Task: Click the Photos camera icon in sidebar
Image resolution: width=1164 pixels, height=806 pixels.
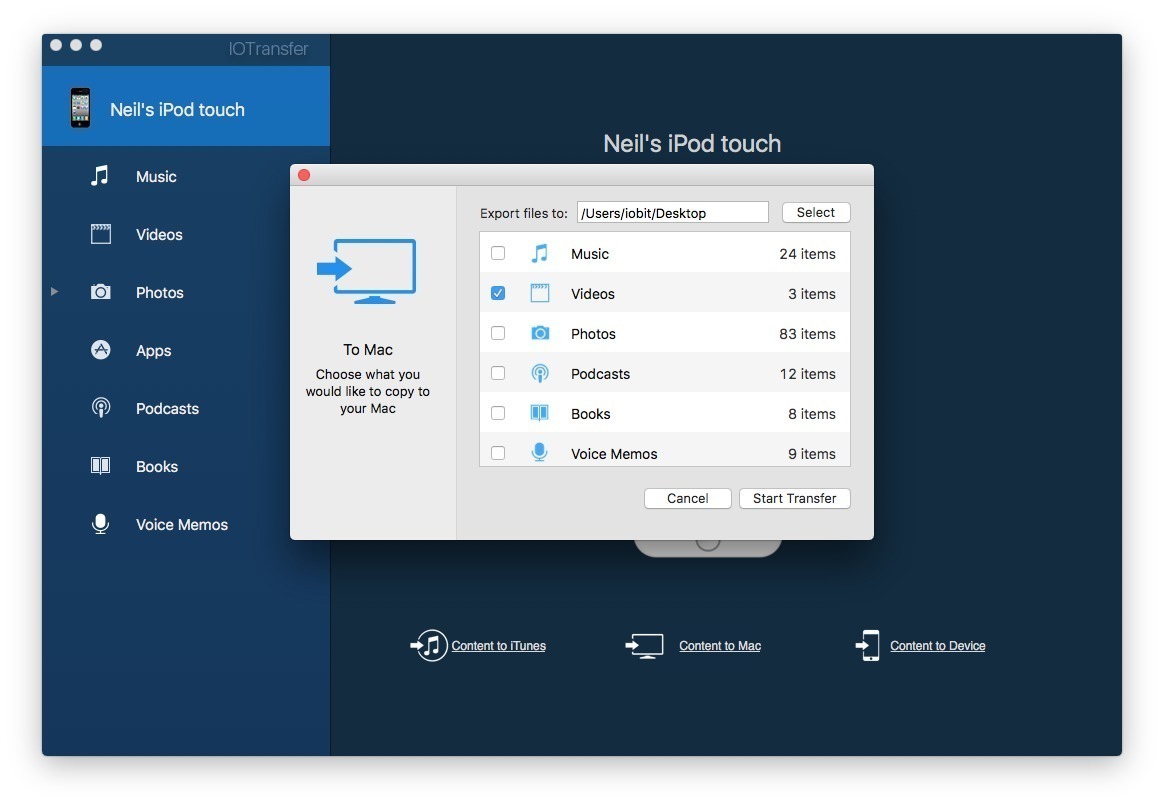Action: [x=100, y=292]
